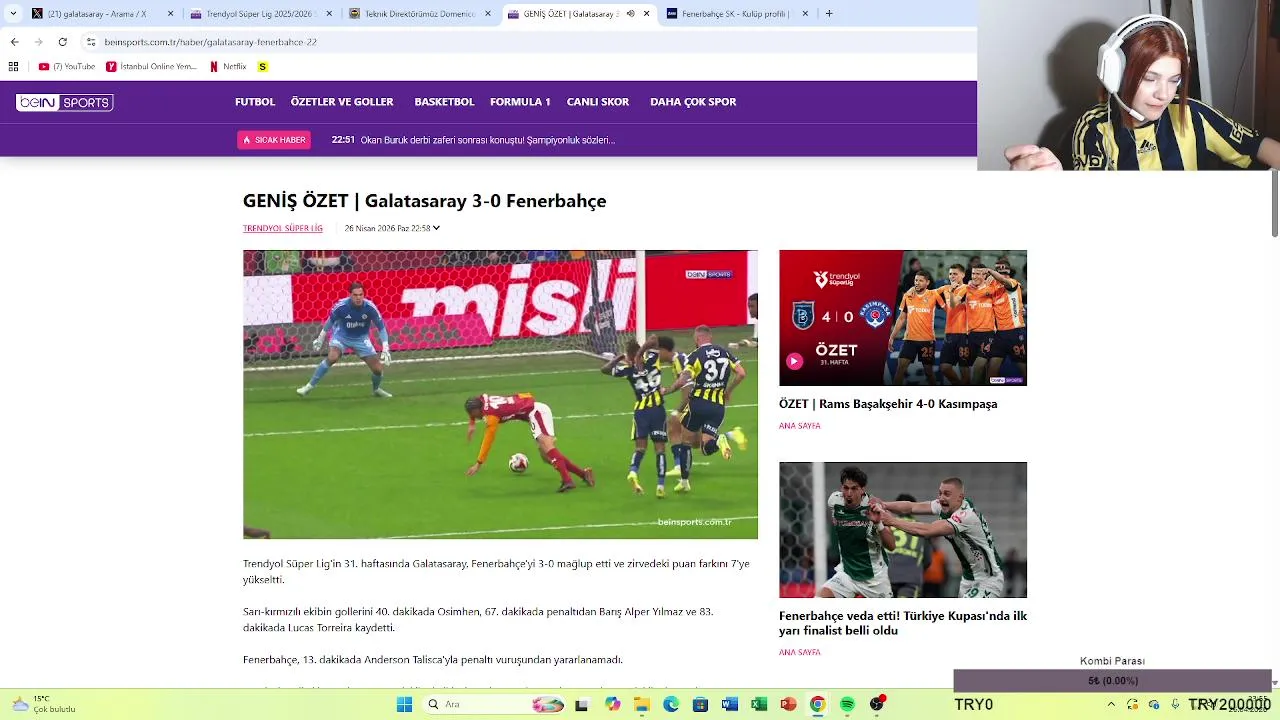Close the Trendyol Süper Lig tab
The height and width of the screenshot is (720, 1280).
[x=329, y=14]
